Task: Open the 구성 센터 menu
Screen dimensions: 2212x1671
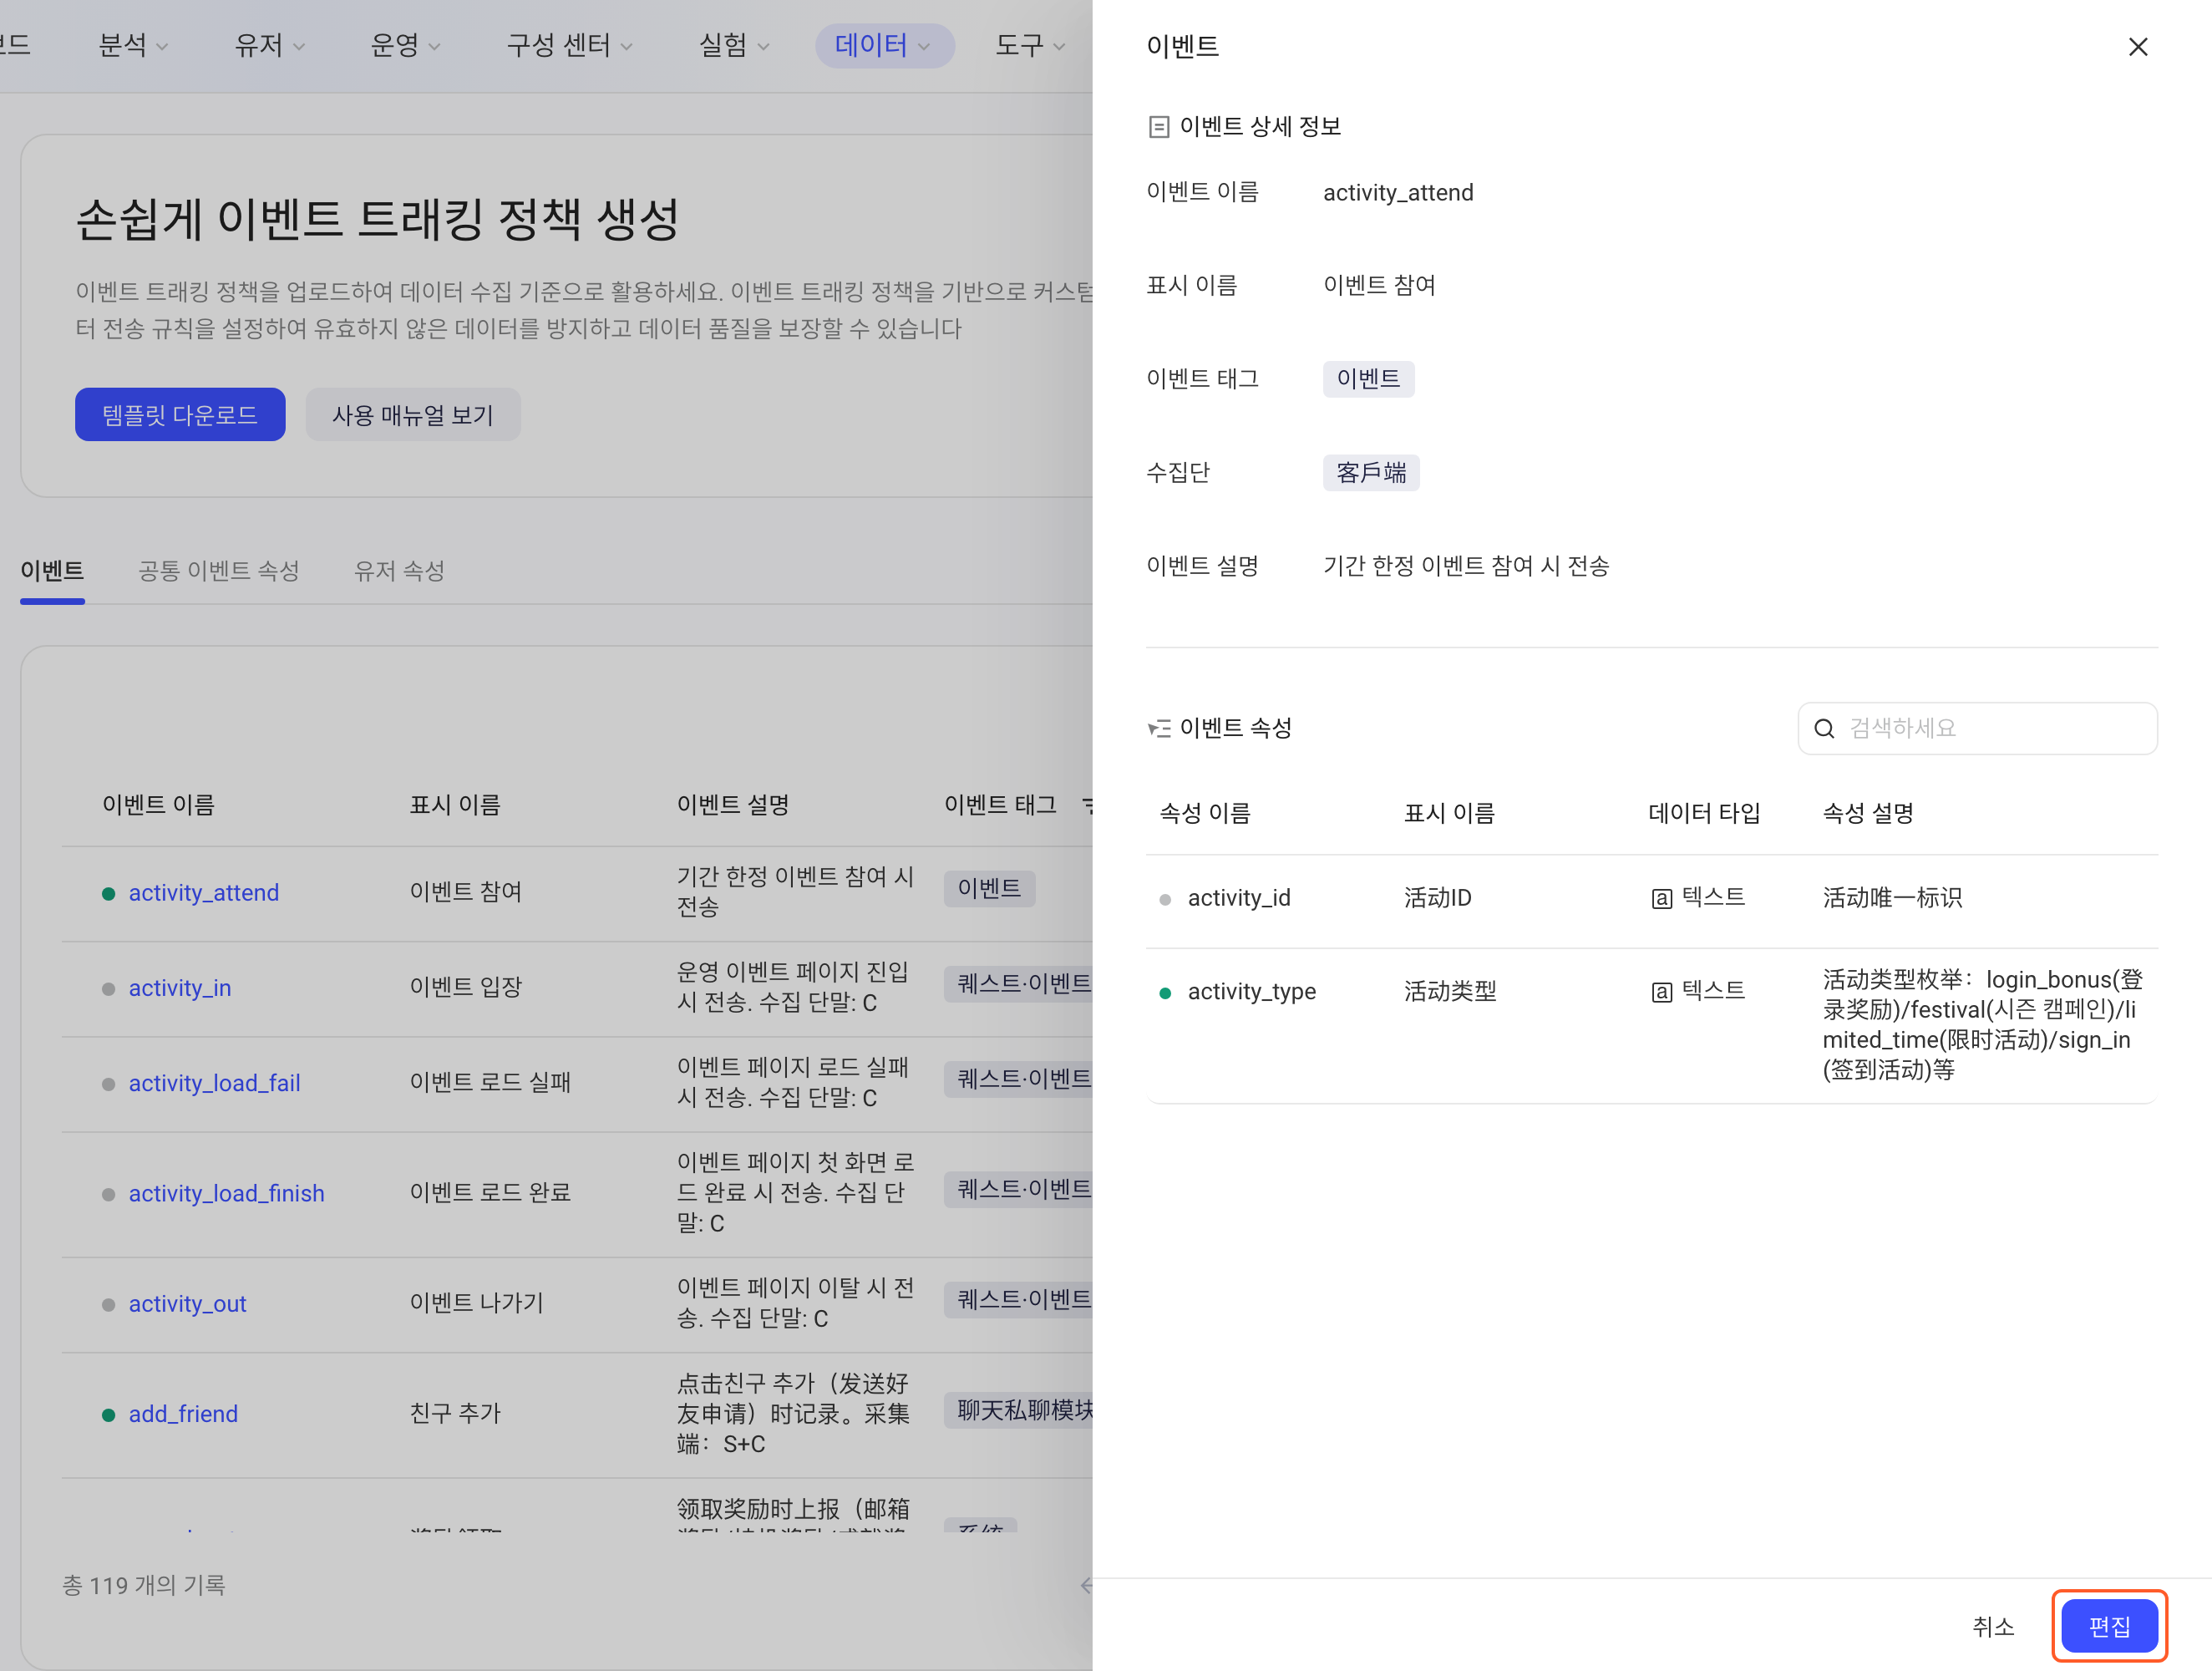Action: click(x=569, y=45)
